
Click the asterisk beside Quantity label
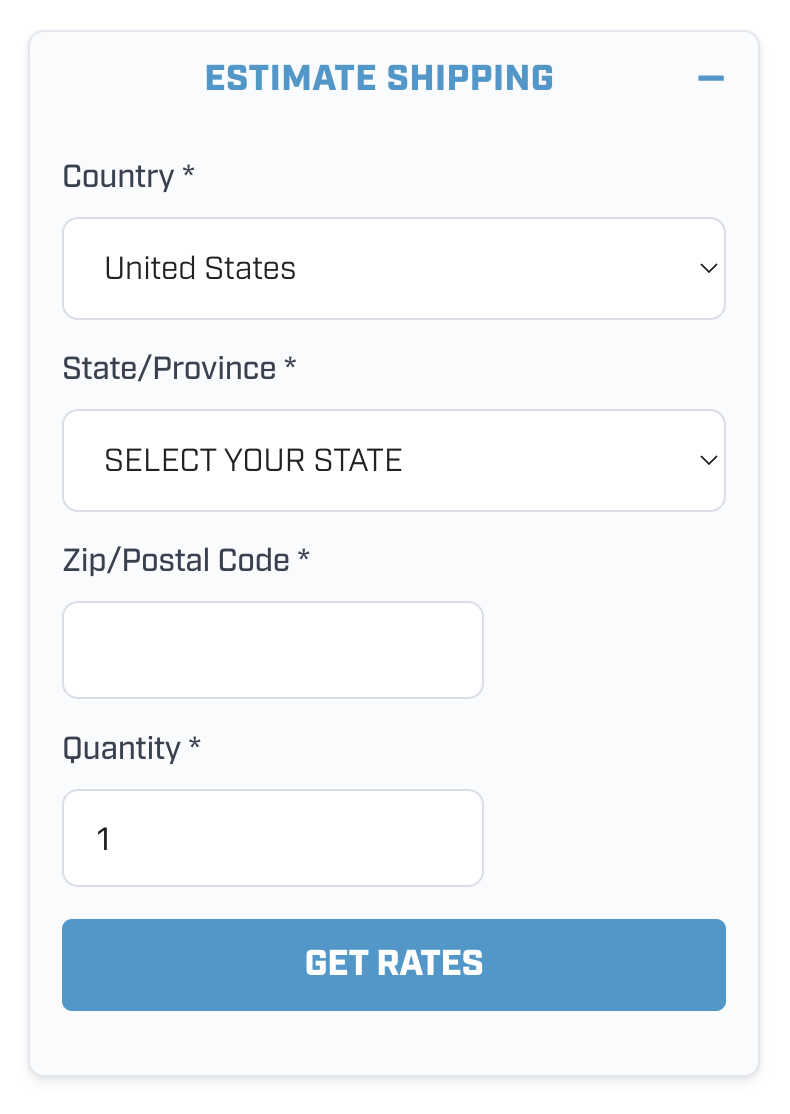(195, 745)
